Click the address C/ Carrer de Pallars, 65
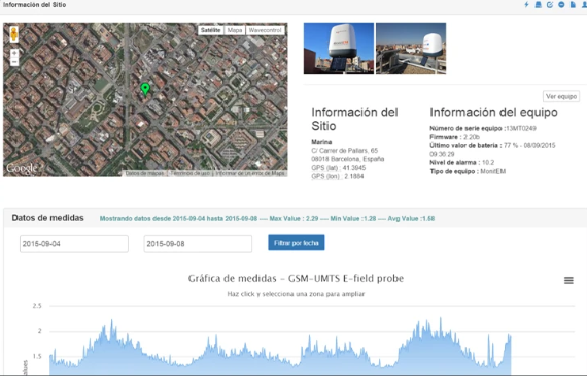 pyautogui.click(x=345, y=151)
